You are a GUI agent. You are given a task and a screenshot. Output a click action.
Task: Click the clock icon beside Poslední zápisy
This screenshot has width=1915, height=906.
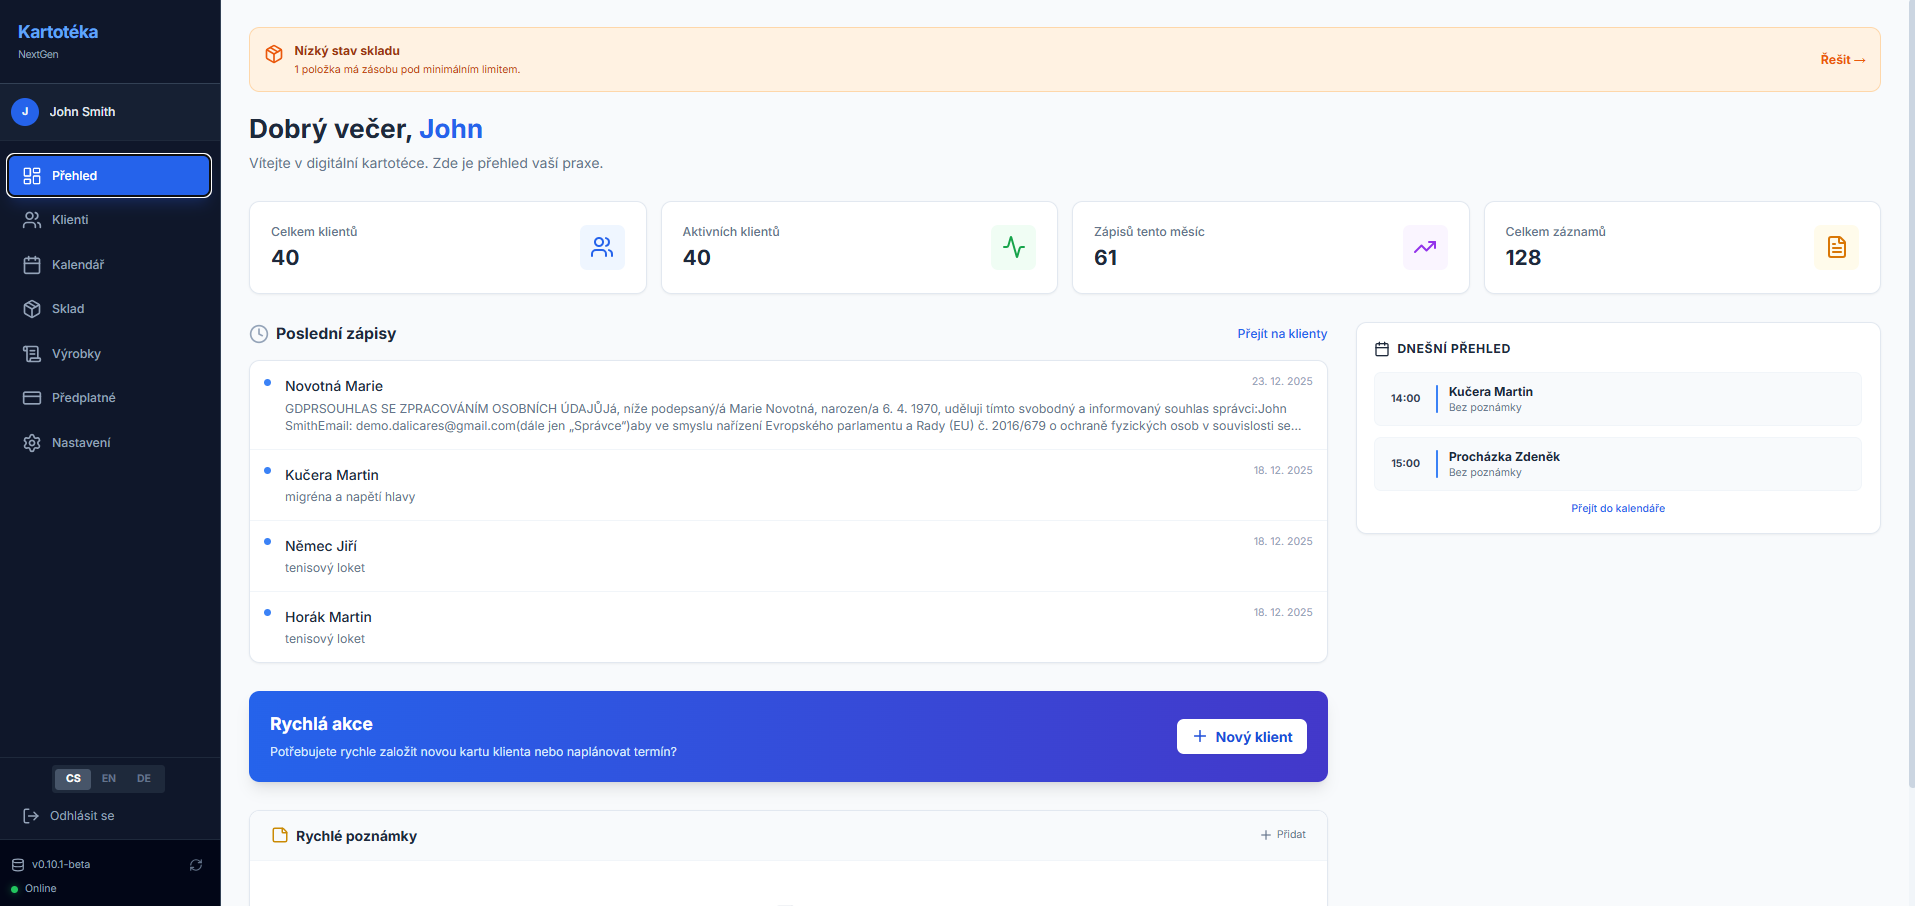pyautogui.click(x=259, y=334)
